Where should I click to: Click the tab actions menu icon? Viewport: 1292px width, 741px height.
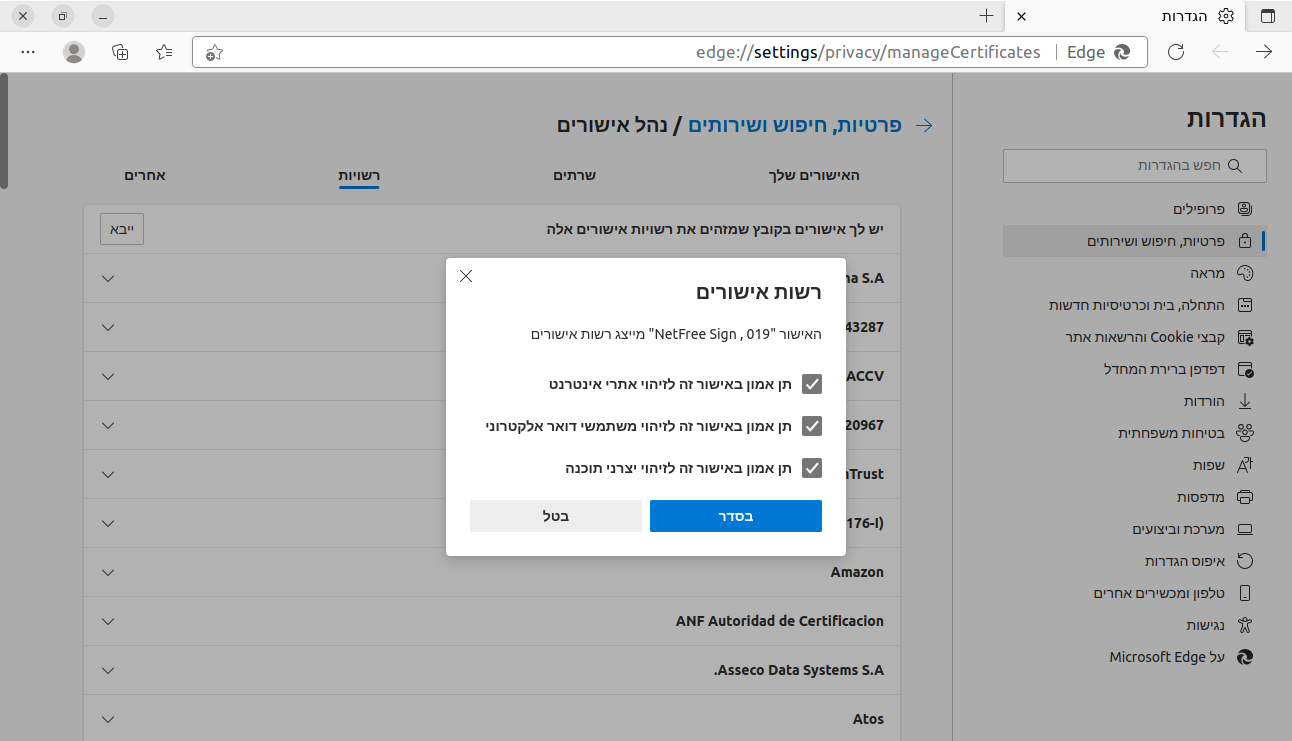(1268, 16)
